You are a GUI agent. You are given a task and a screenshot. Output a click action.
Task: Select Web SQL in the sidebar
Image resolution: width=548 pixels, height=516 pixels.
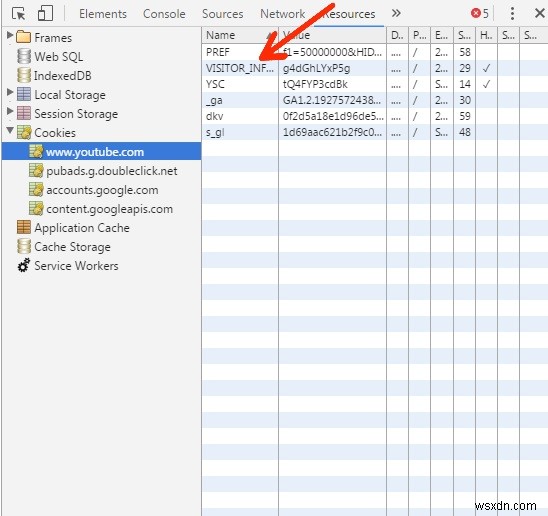[x=58, y=57]
